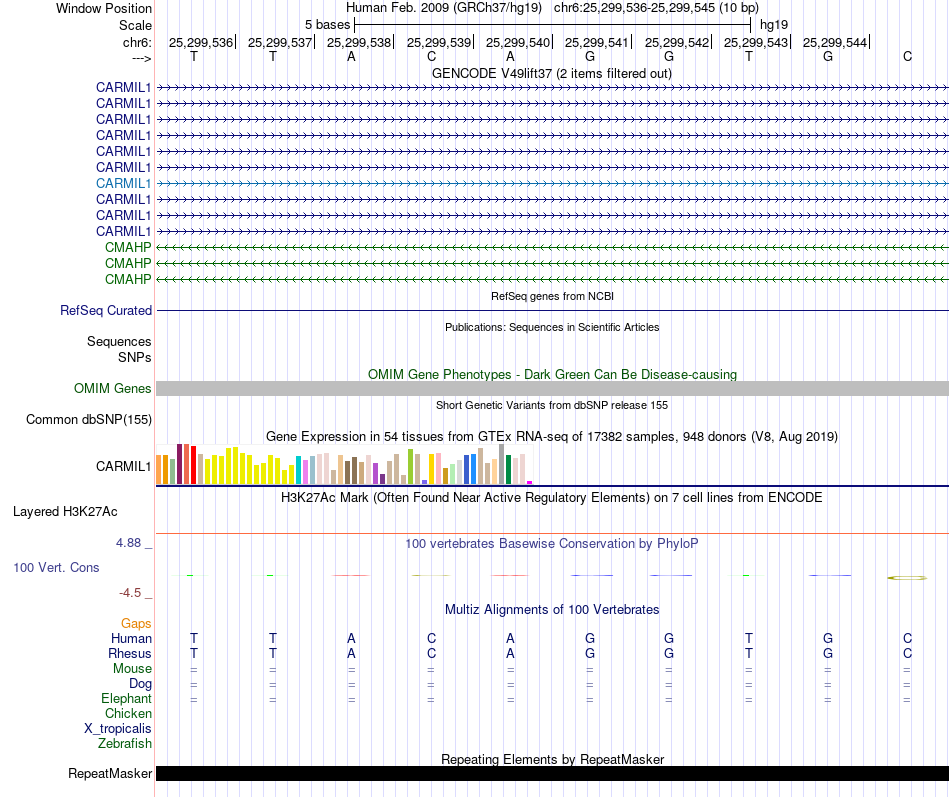Screen dimensions: 950x797
Task: Click the '5 bases' scale bar label
Action: 327,25
